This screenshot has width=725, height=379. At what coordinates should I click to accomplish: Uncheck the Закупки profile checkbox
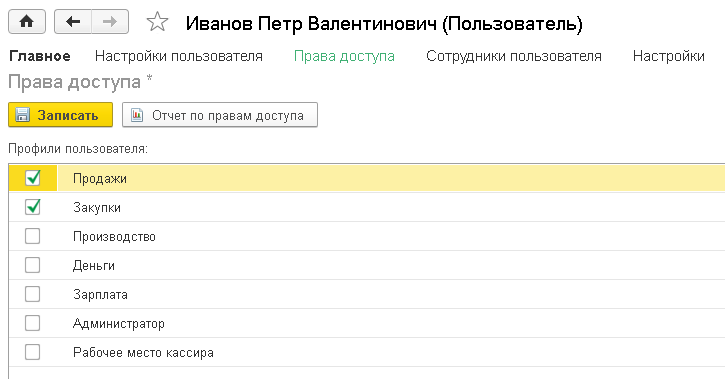tap(32, 207)
